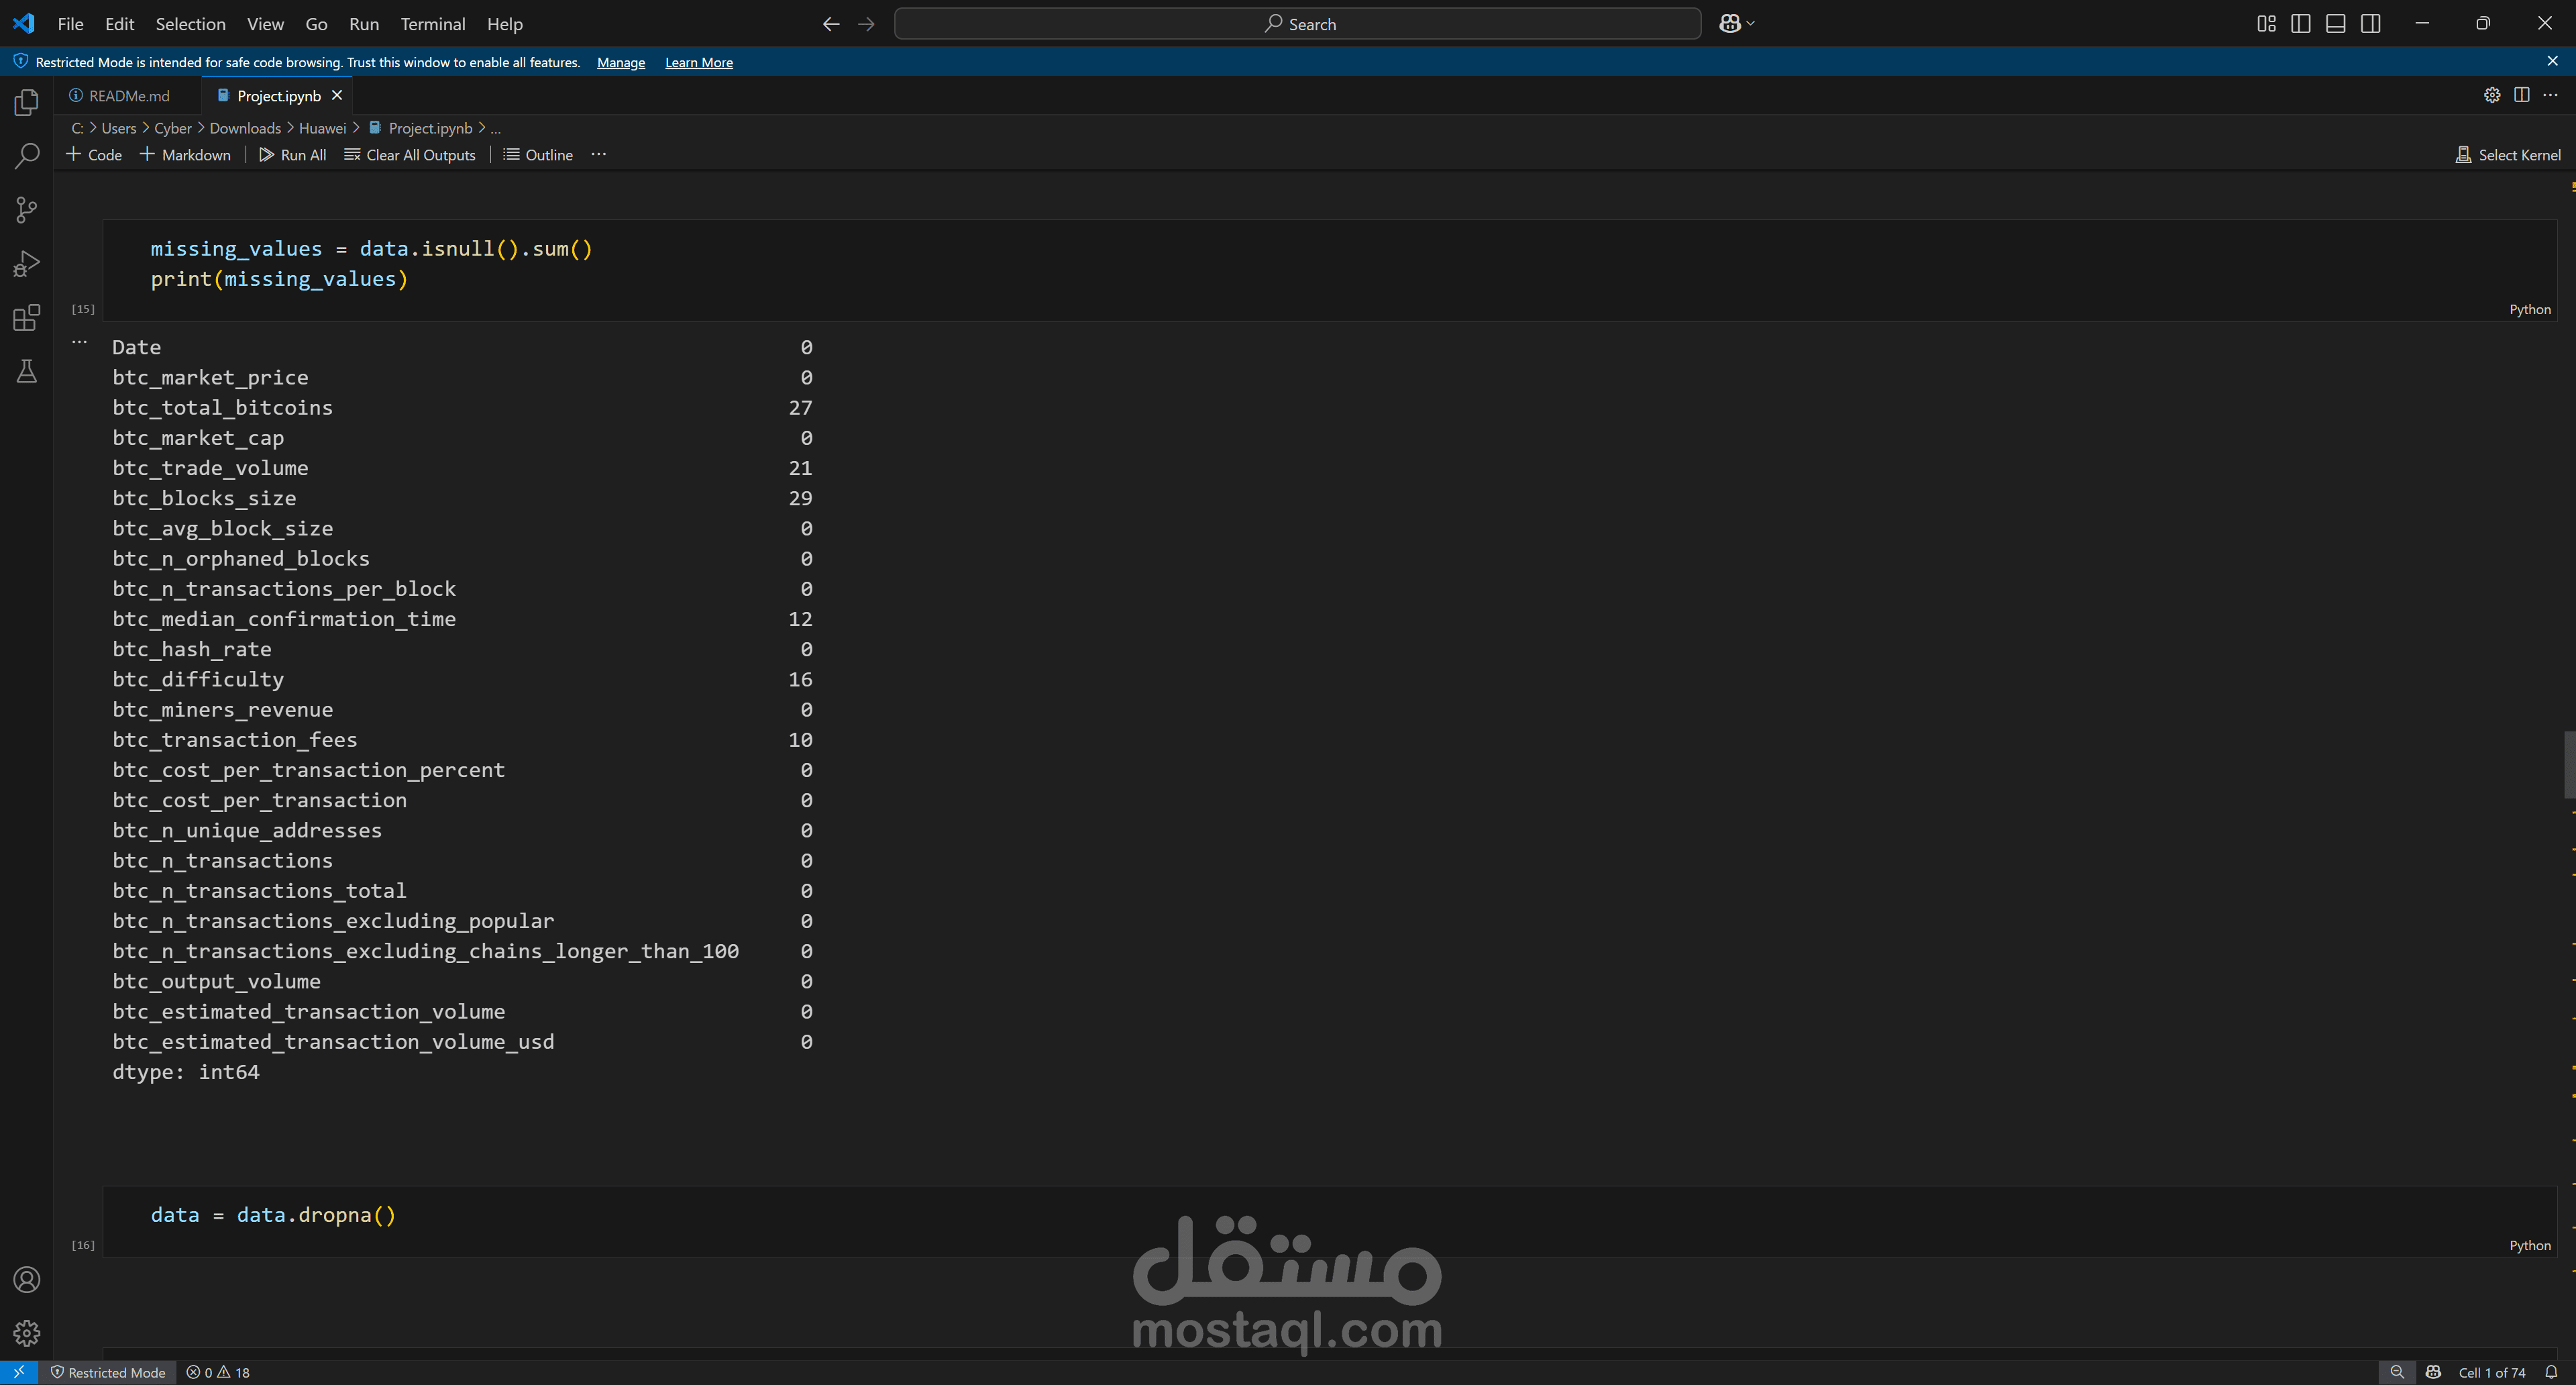Open the Testing flask icon
This screenshot has width=2576, height=1385.
coord(27,372)
